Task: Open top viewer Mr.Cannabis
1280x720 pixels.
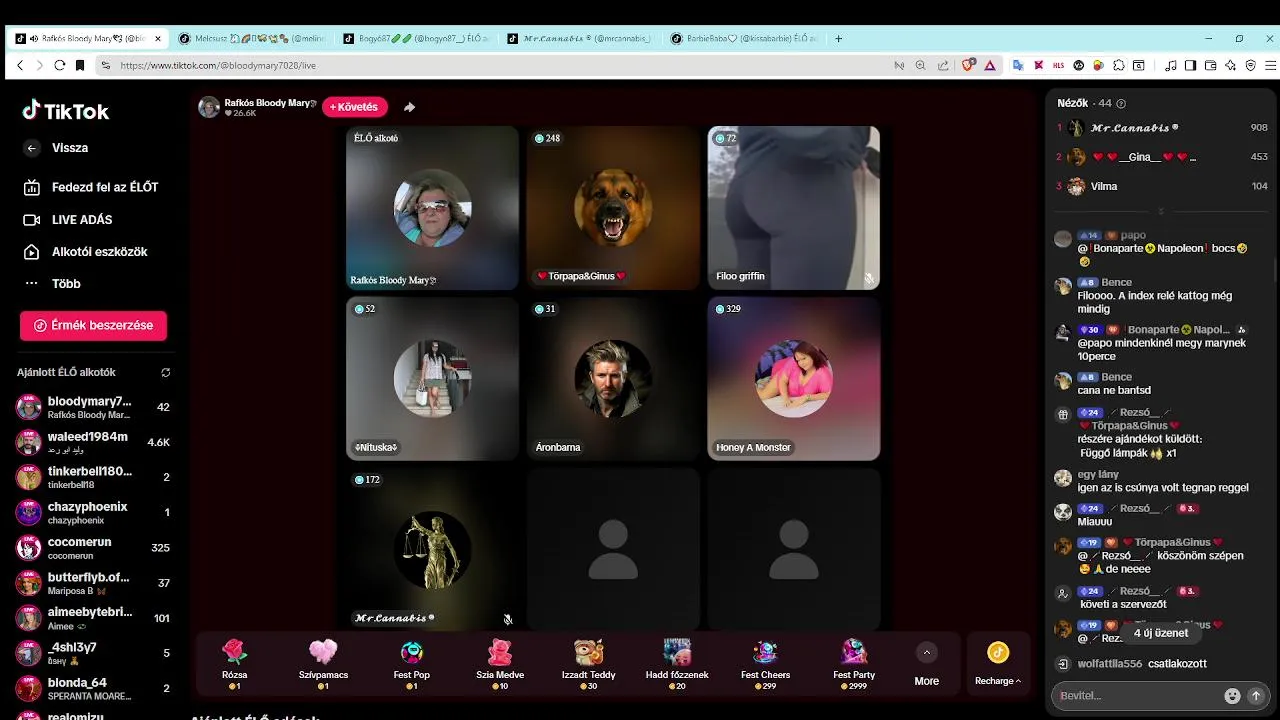Action: (1162, 128)
